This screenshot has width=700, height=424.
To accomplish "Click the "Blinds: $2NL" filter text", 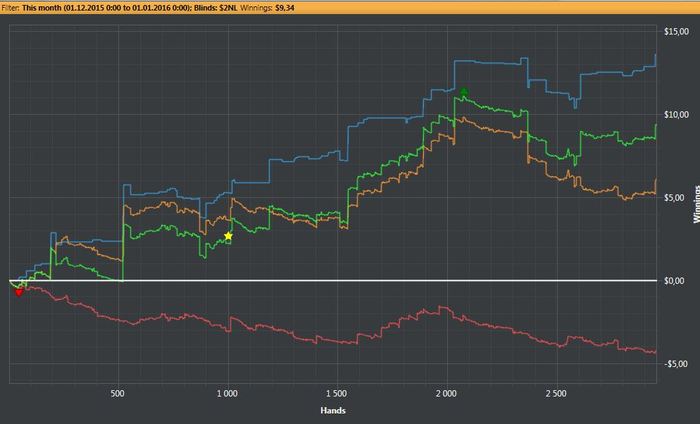I will pyautogui.click(x=216, y=8).
